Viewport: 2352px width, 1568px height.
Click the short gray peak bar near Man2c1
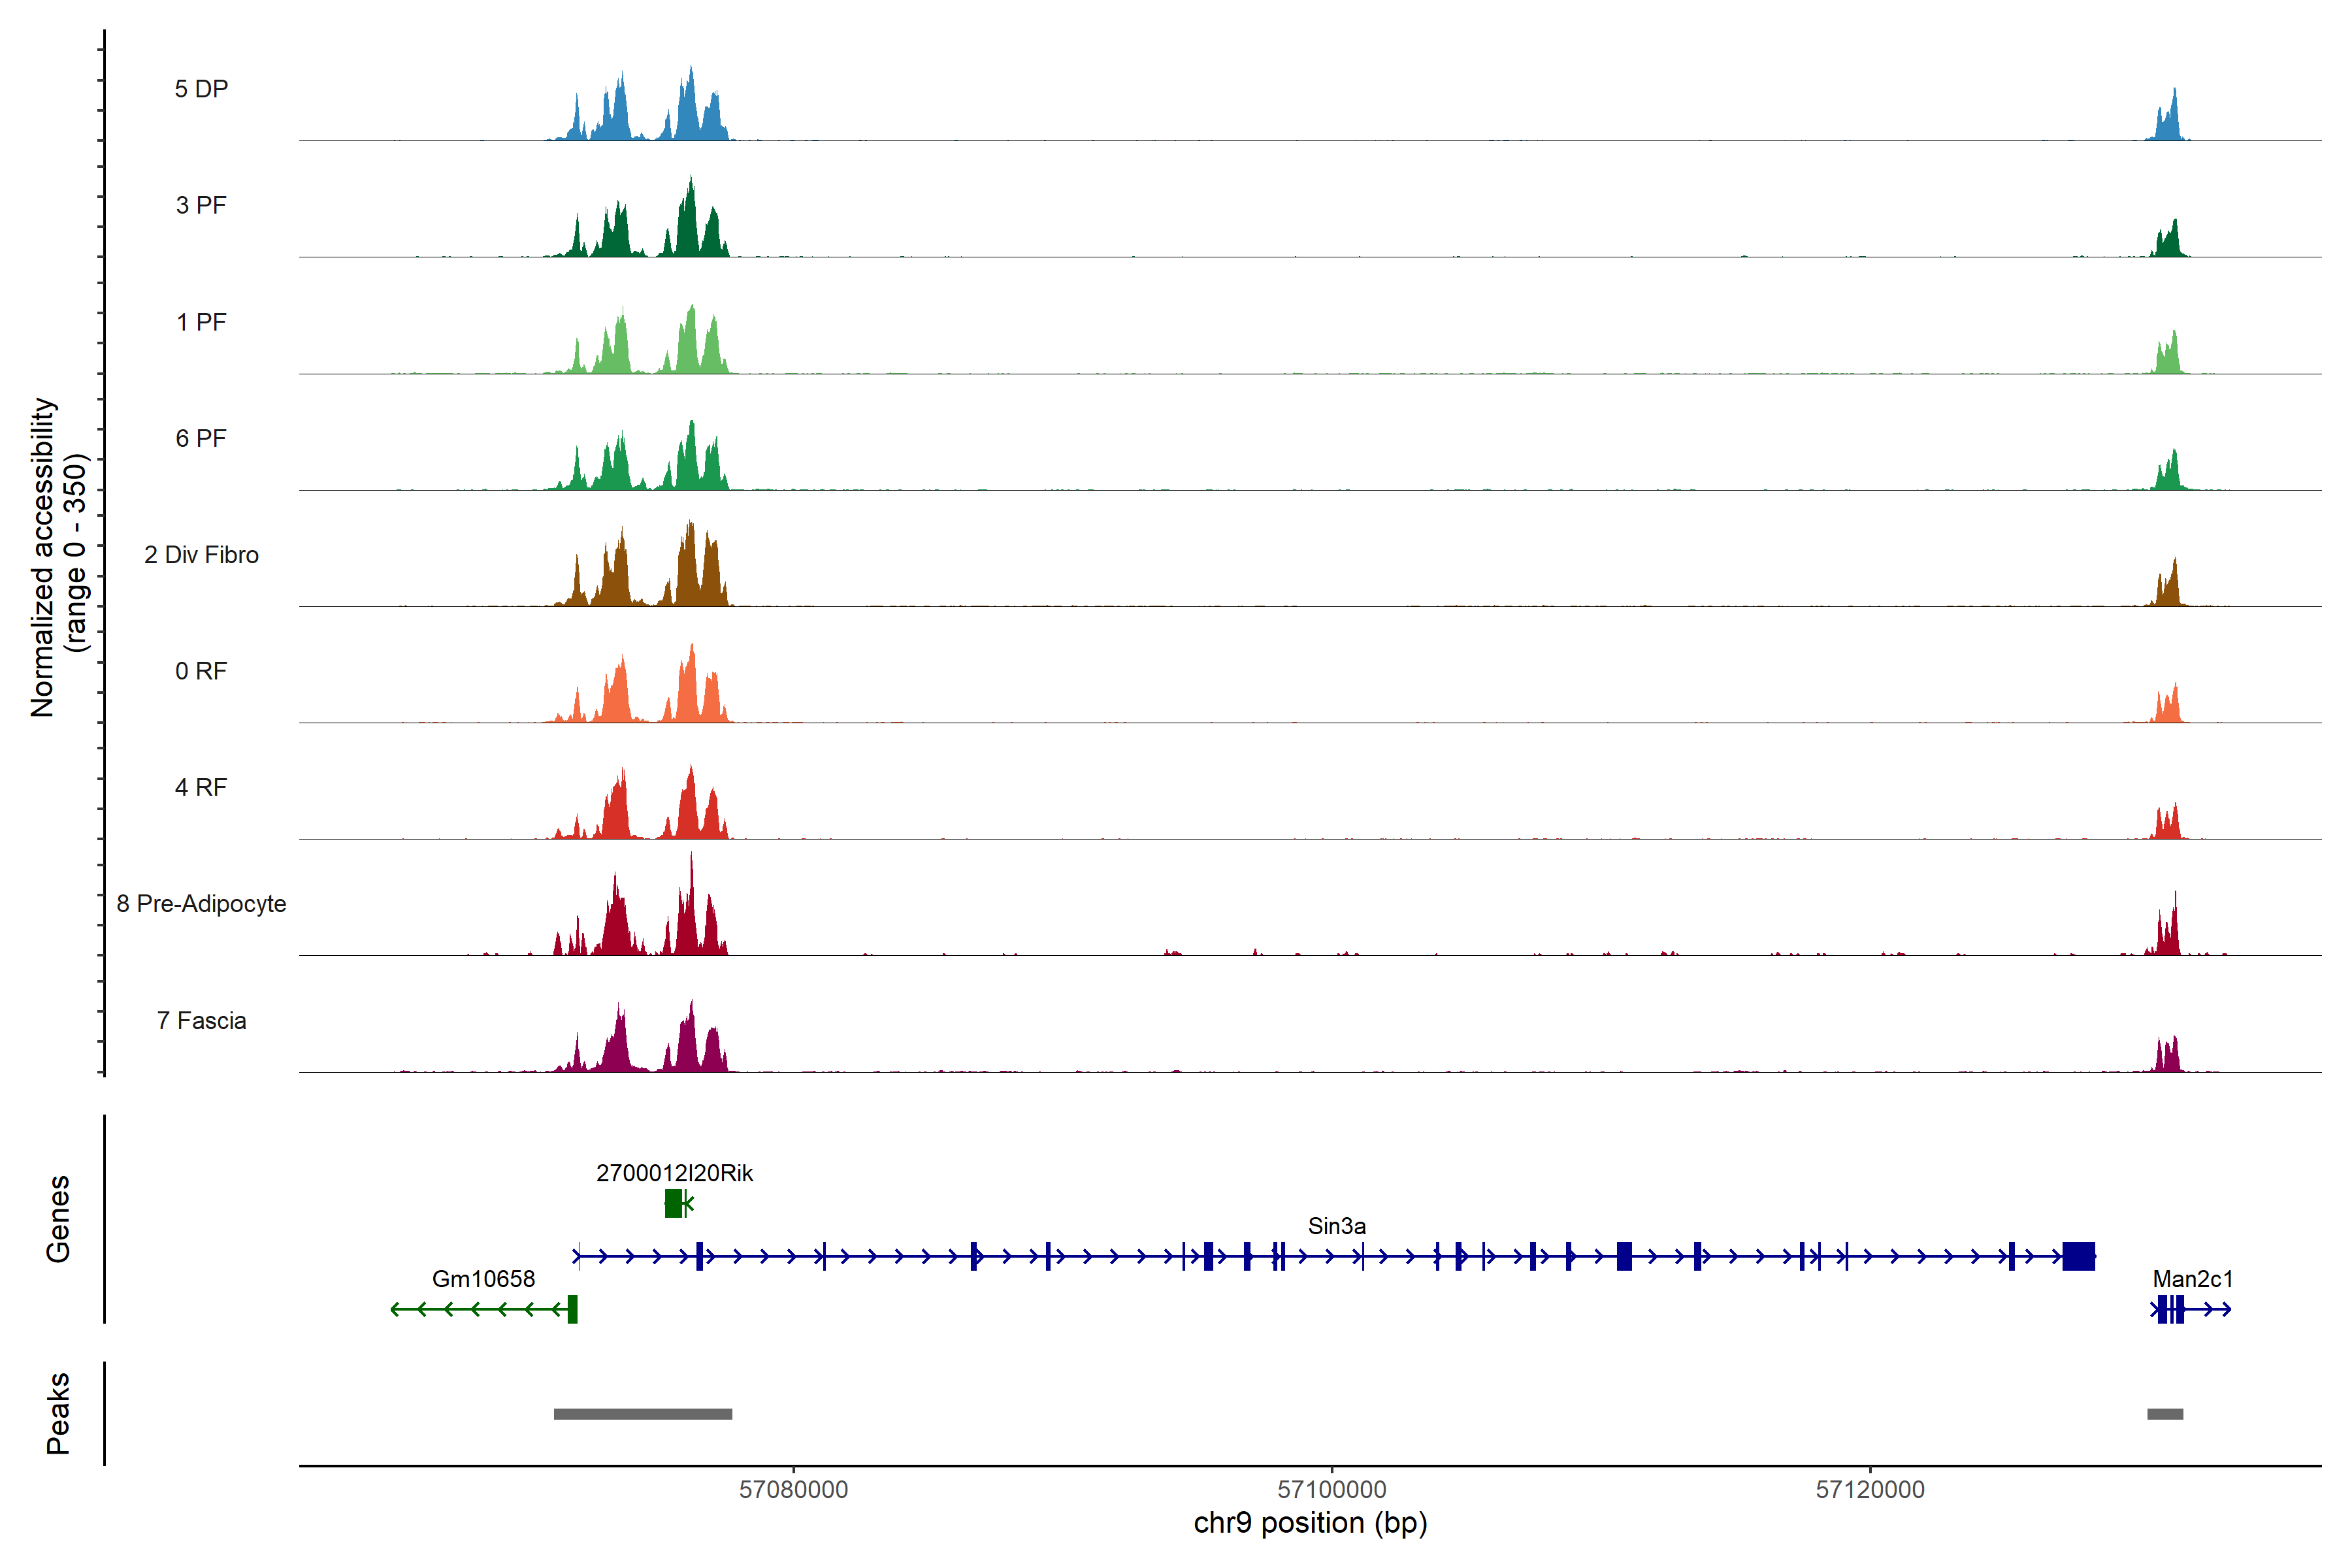2165,1414
